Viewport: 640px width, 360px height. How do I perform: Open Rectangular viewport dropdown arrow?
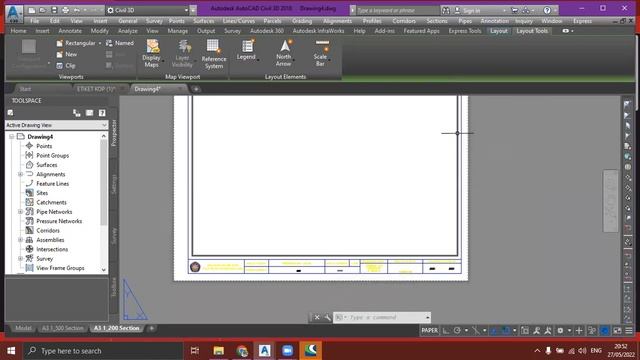pyautogui.click(x=100, y=43)
